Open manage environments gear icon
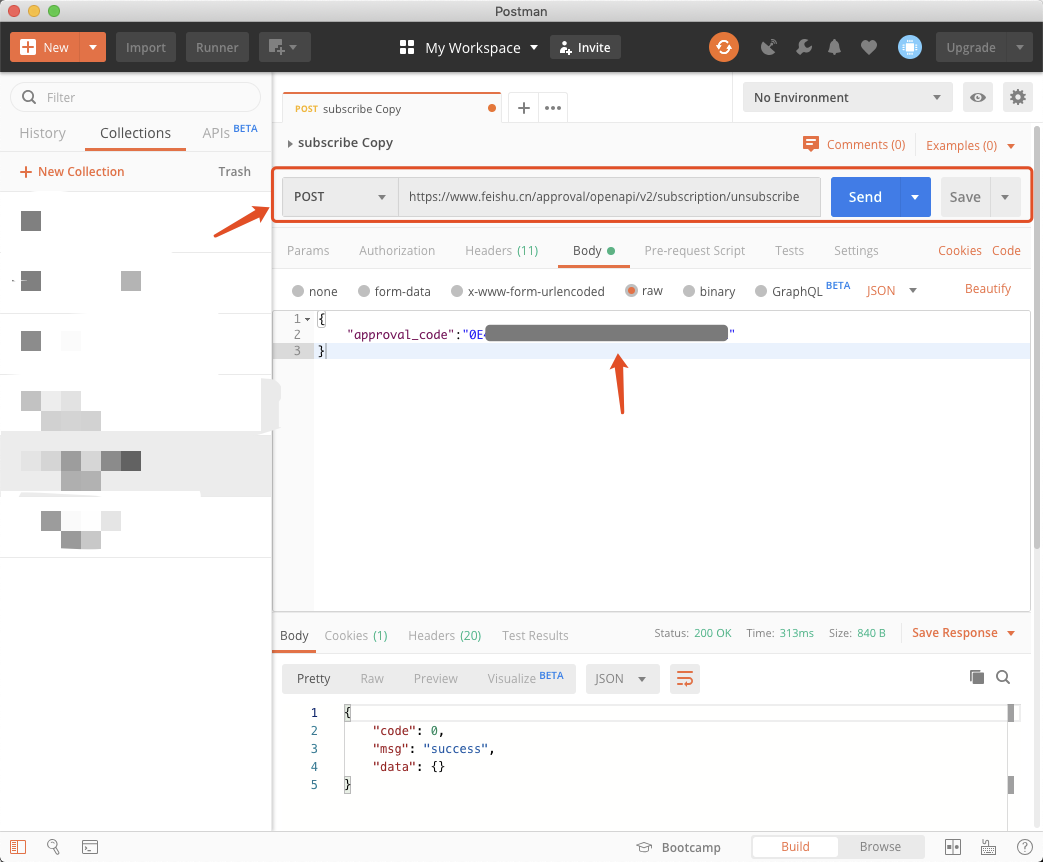Viewport: 1043px width, 862px height. [1018, 97]
